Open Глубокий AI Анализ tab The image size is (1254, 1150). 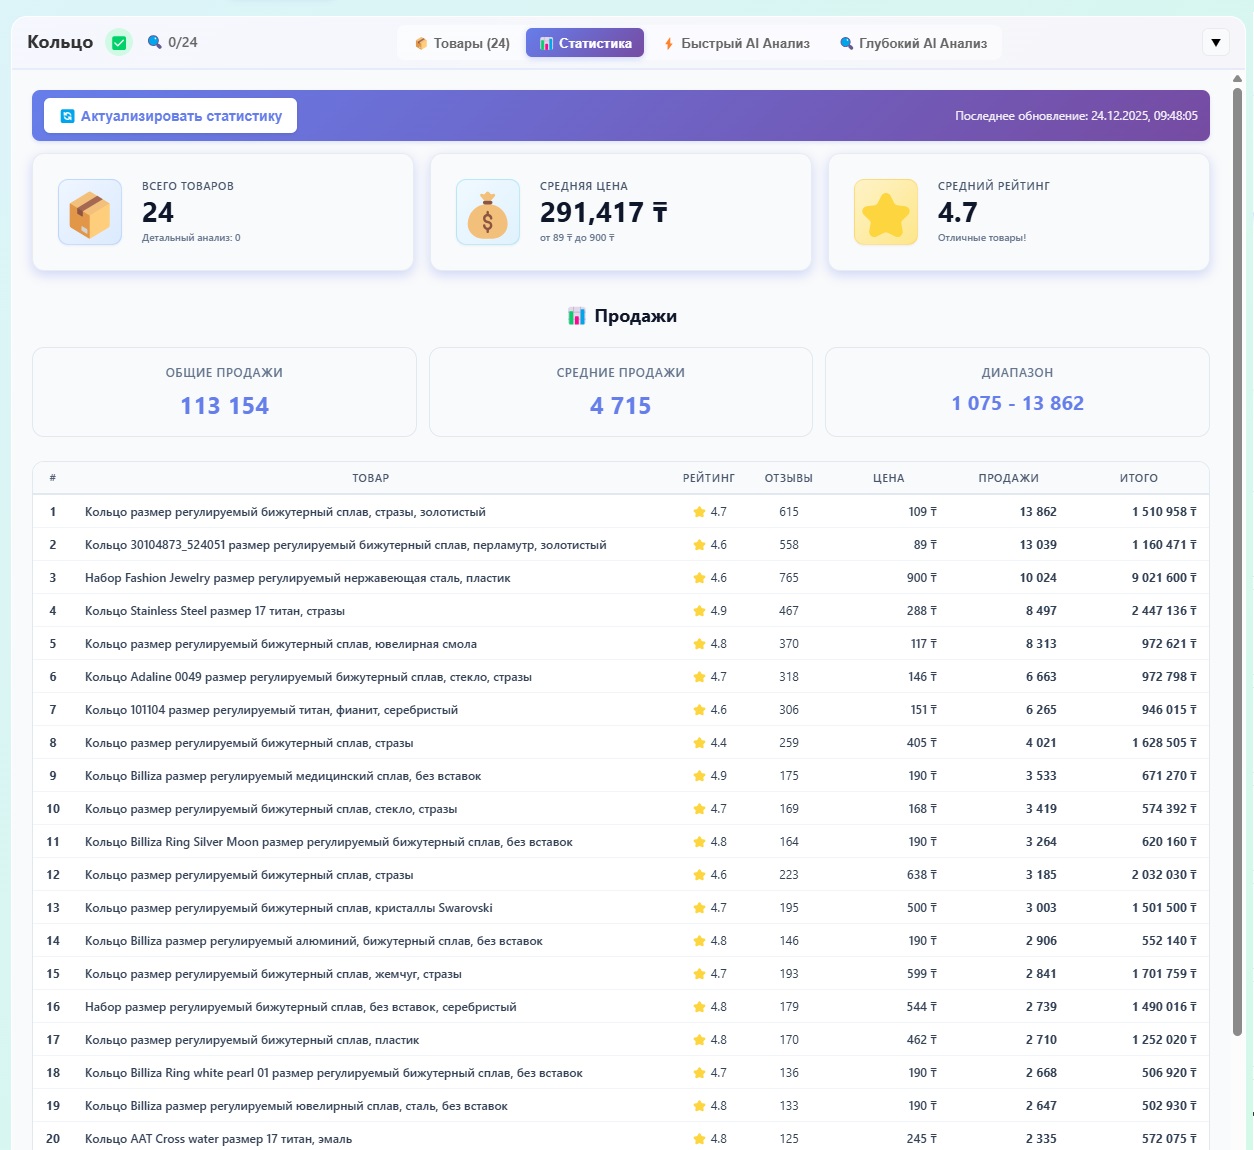point(913,43)
